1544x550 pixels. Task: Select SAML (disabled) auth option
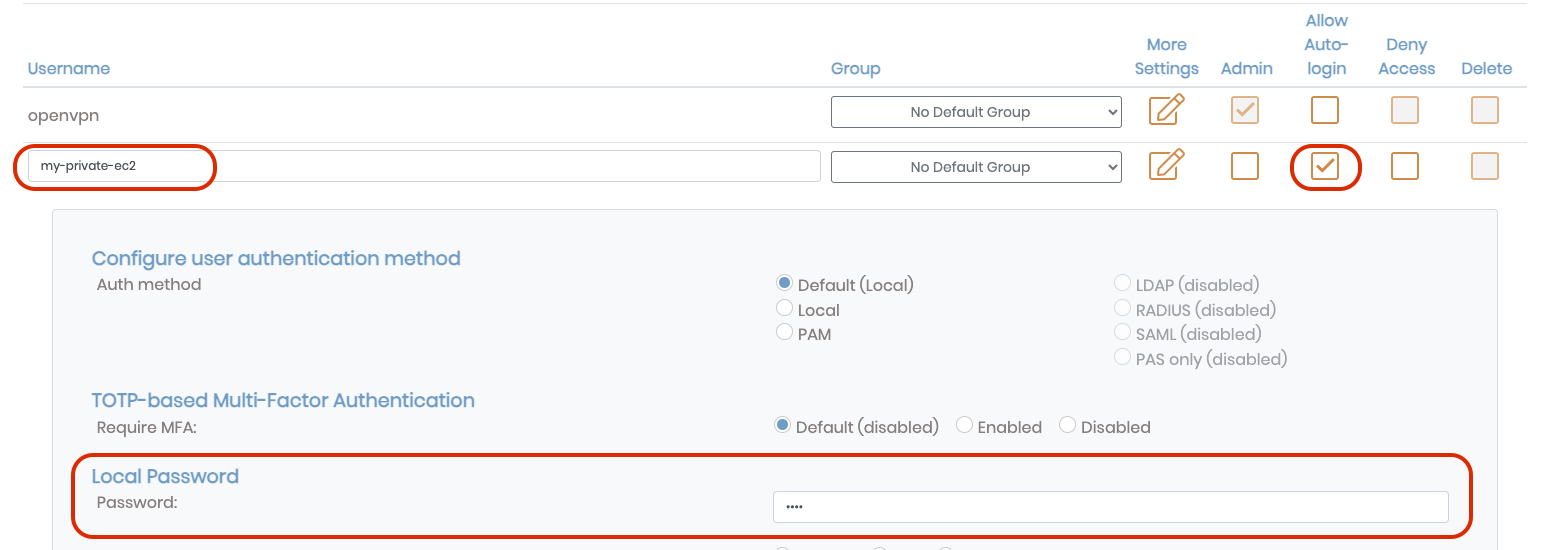tap(1123, 333)
